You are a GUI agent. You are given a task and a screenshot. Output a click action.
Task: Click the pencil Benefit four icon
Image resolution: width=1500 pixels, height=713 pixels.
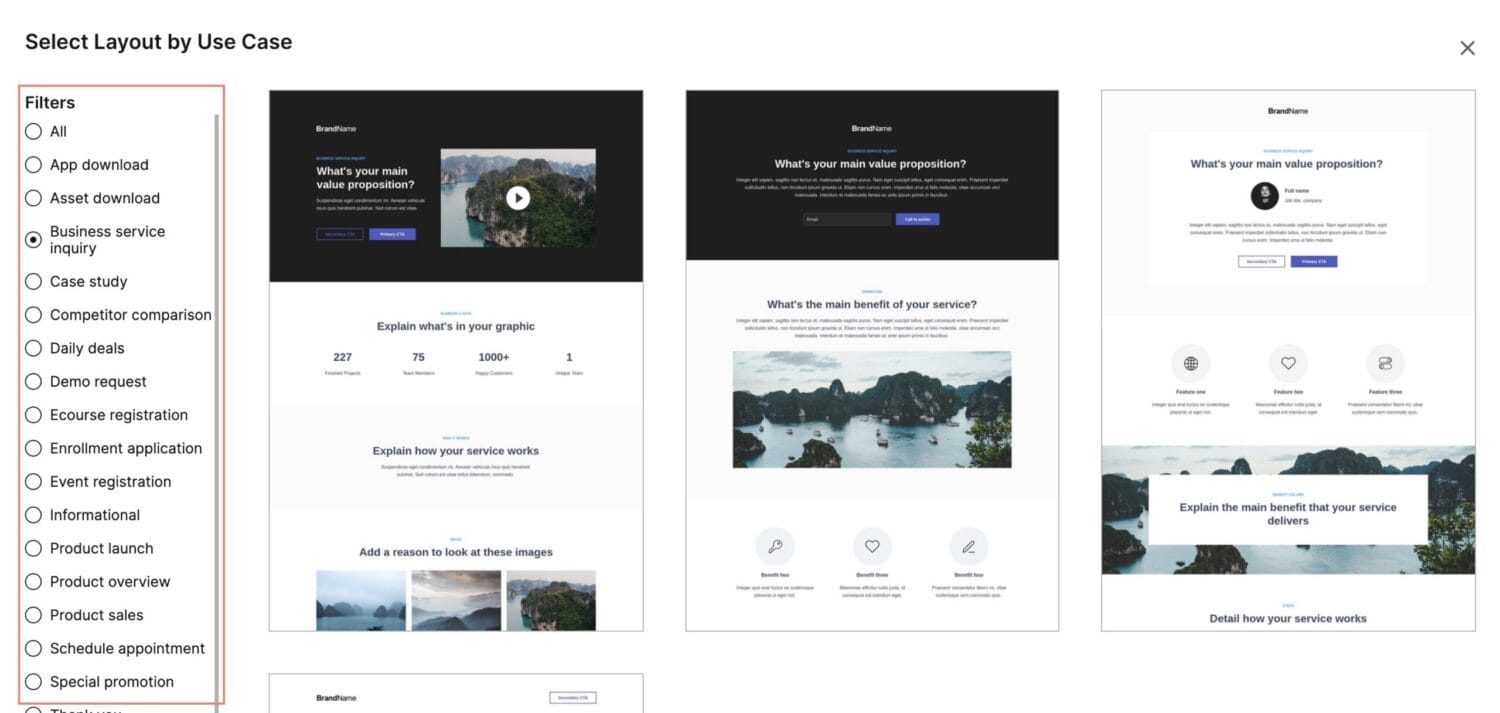click(x=968, y=547)
